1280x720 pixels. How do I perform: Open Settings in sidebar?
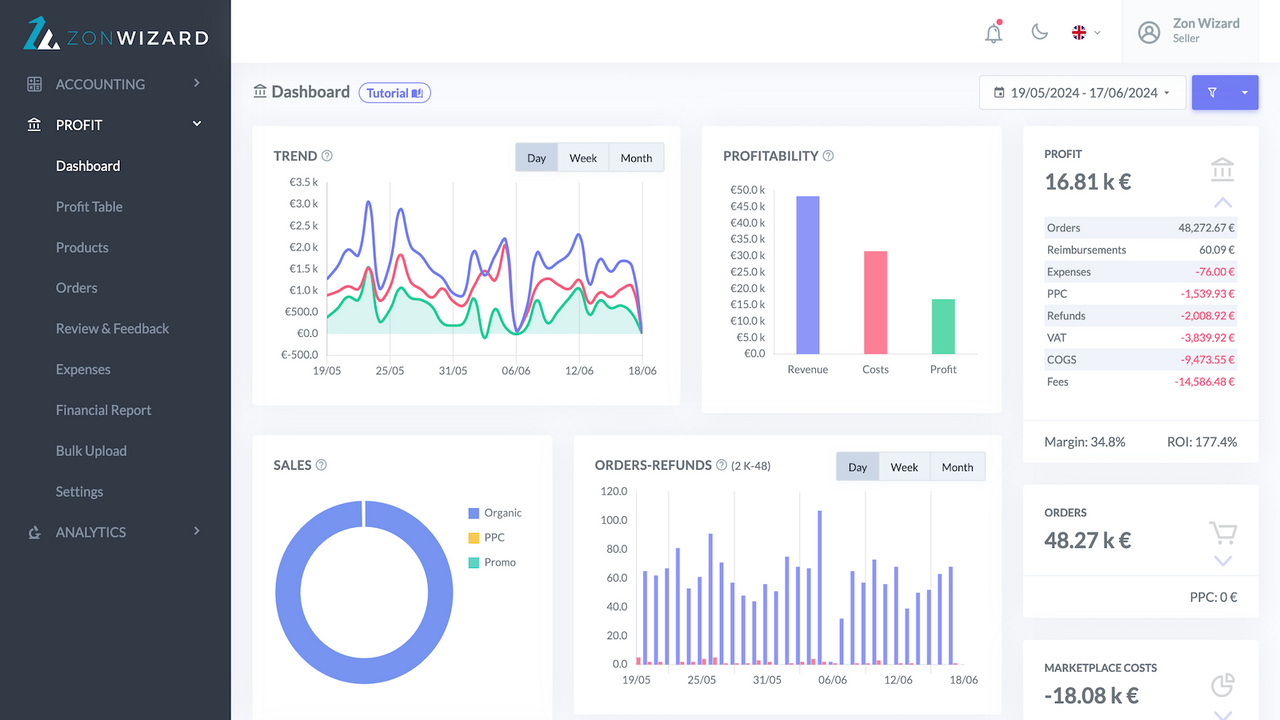79,492
